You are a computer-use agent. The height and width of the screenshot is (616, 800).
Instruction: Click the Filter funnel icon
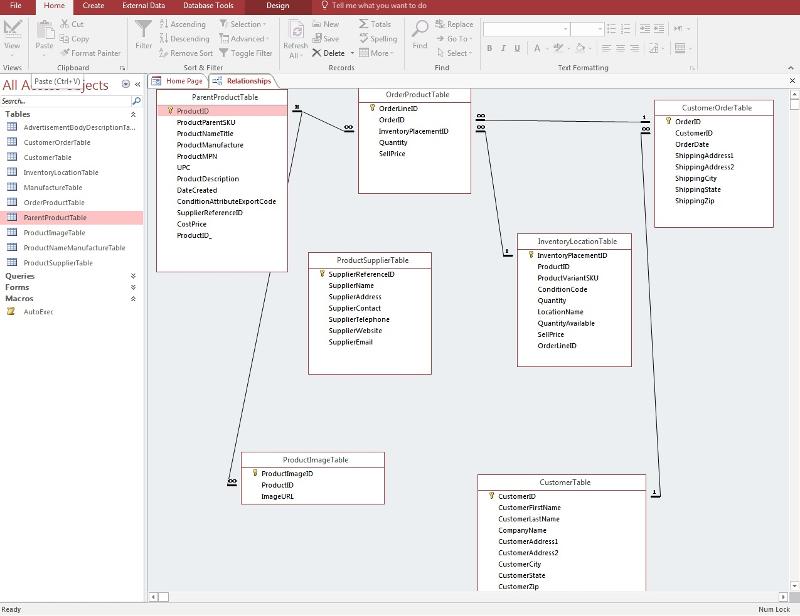click(x=144, y=30)
